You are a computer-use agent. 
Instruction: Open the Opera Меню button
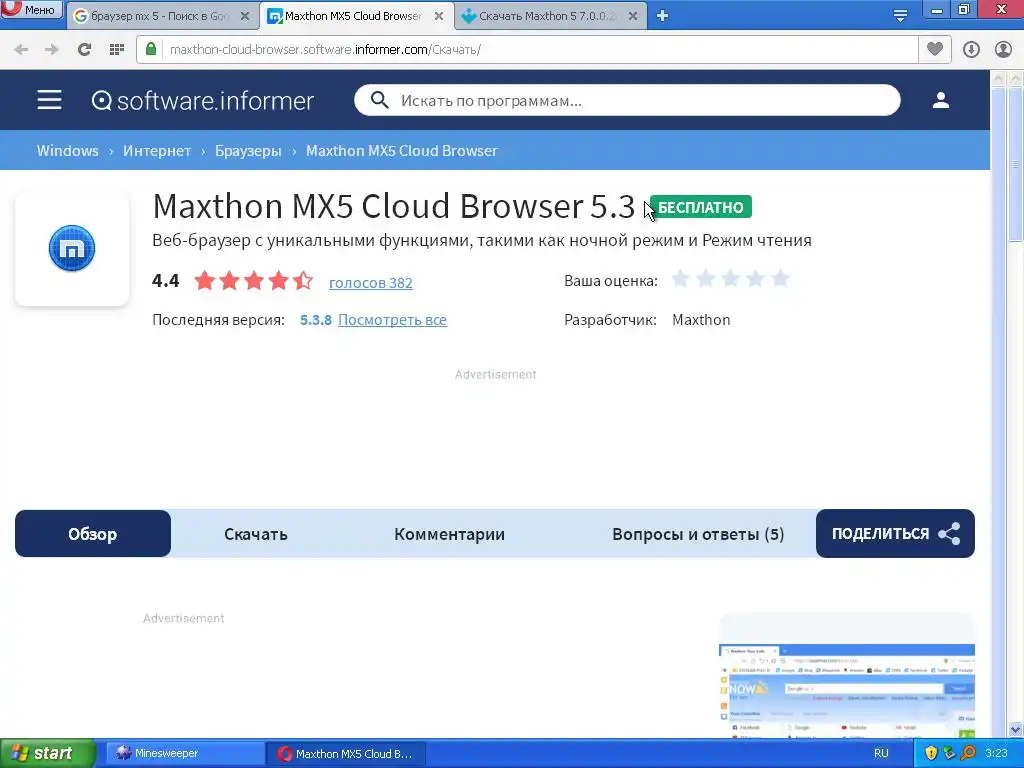click(x=31, y=9)
